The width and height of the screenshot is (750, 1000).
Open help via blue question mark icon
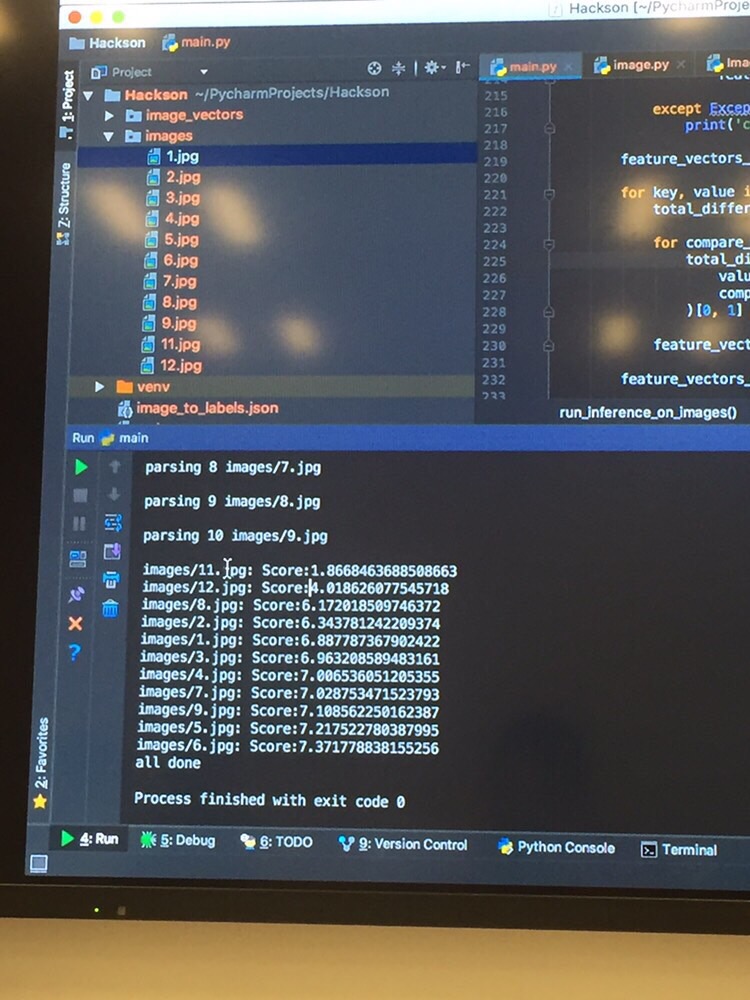coord(74,653)
